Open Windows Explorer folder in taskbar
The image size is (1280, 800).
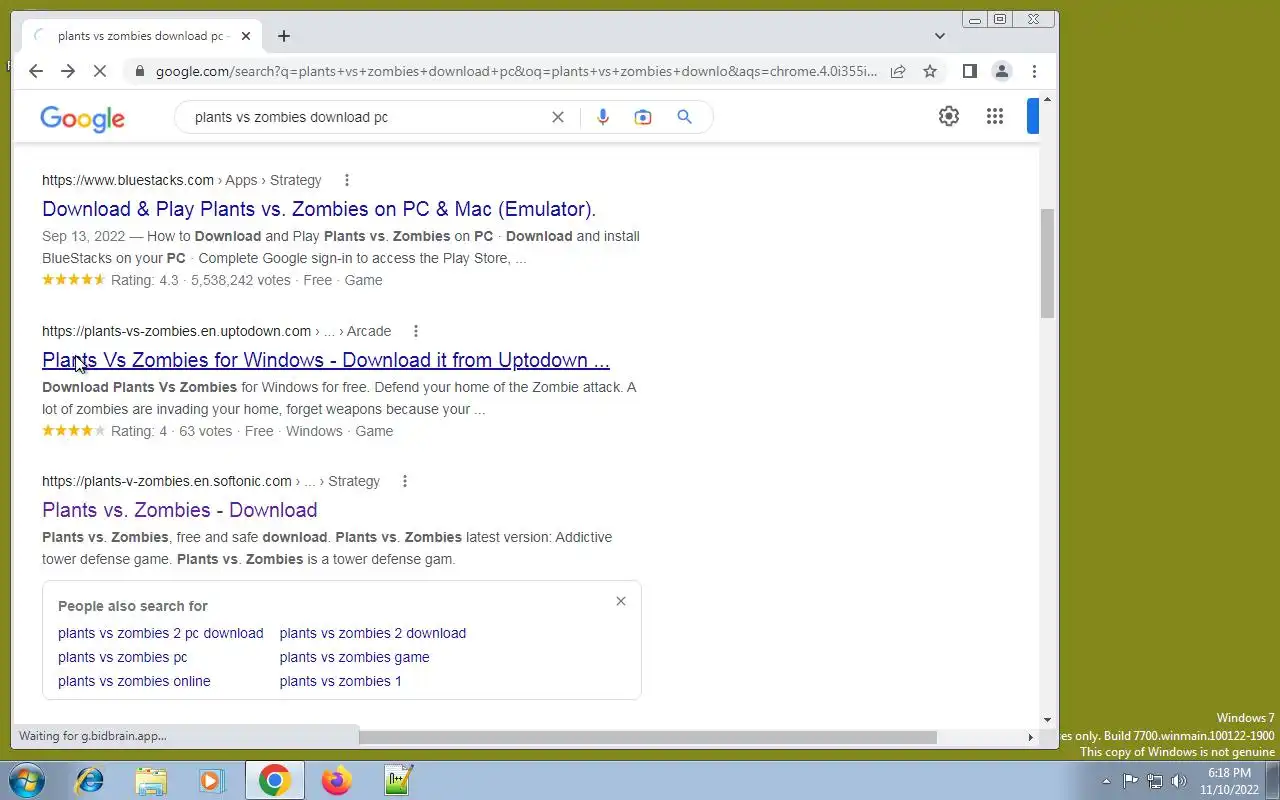click(x=151, y=780)
